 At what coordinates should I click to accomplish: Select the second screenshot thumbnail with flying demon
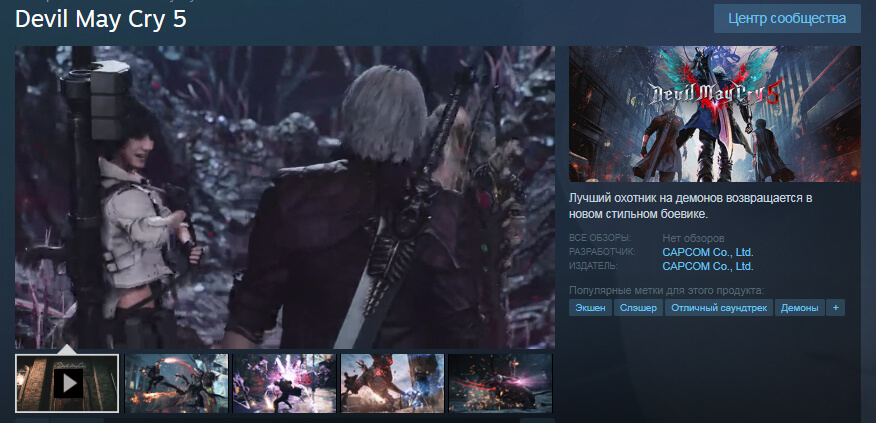pyautogui.click(x=176, y=383)
